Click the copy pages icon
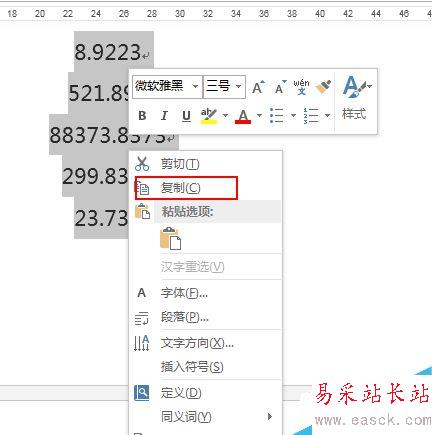This screenshot has width=432, height=435. coord(143,188)
